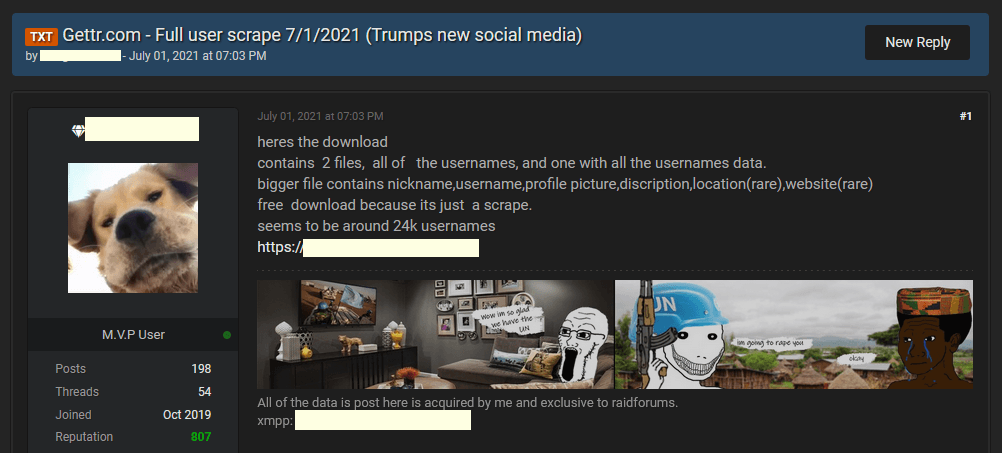Click the 198 posts count

pos(201,369)
